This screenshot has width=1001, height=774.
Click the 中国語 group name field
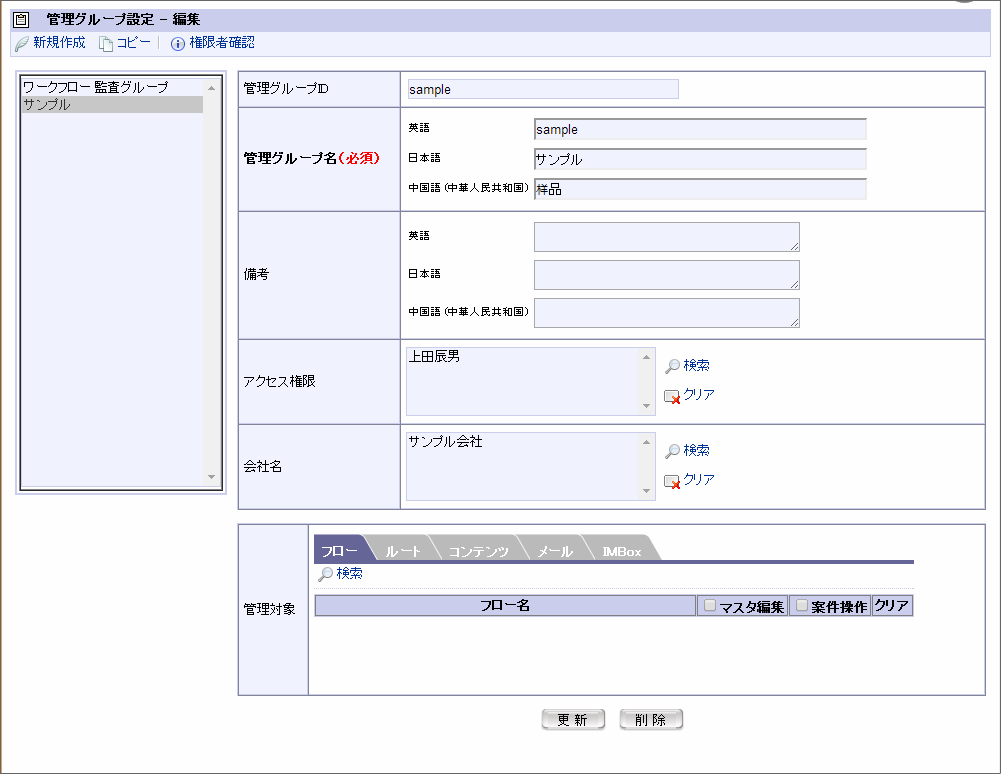click(700, 190)
